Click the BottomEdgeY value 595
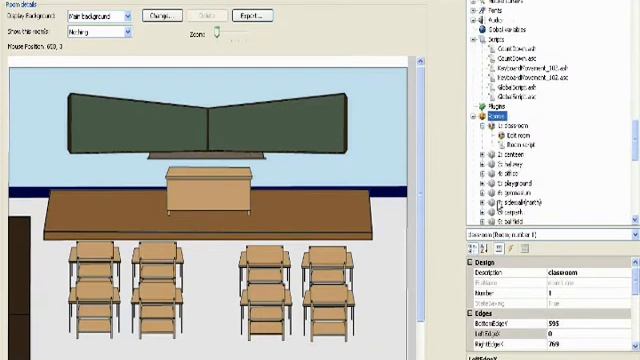 (589, 324)
